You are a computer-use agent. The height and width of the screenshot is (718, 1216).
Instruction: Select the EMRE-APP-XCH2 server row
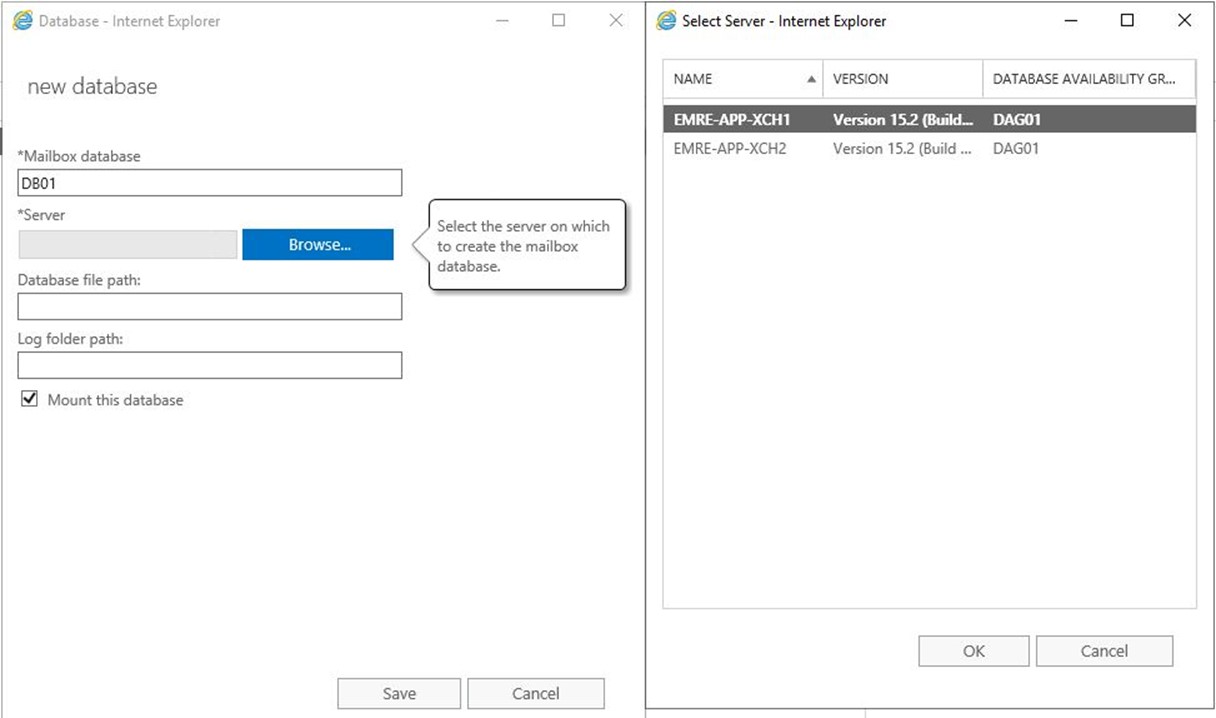point(930,149)
